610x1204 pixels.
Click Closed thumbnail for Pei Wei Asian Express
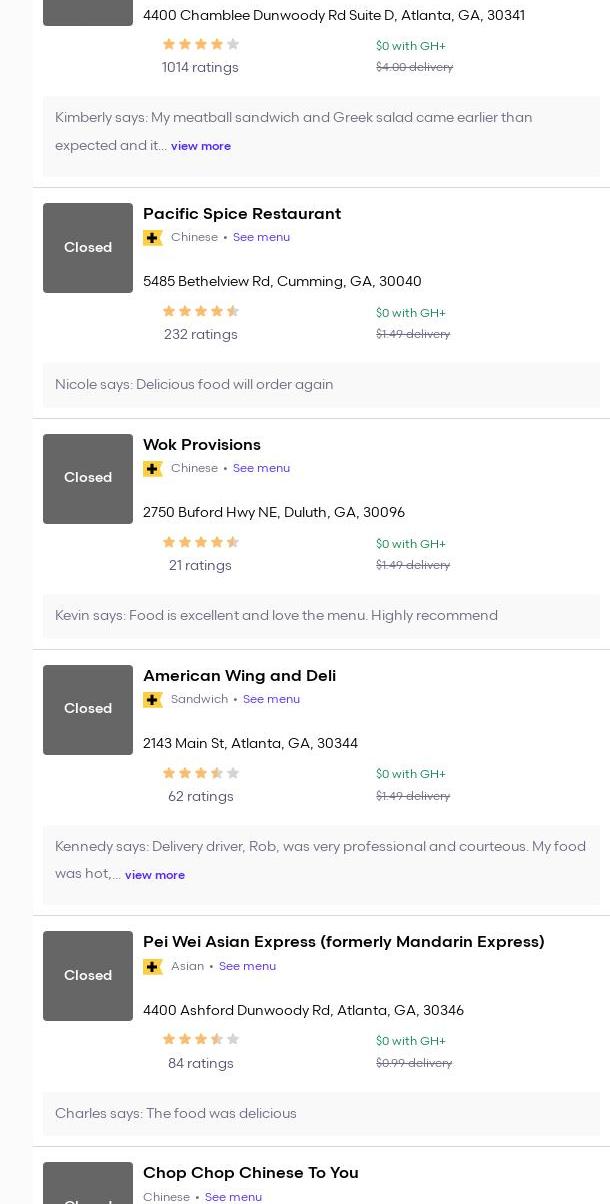[x=88, y=976]
